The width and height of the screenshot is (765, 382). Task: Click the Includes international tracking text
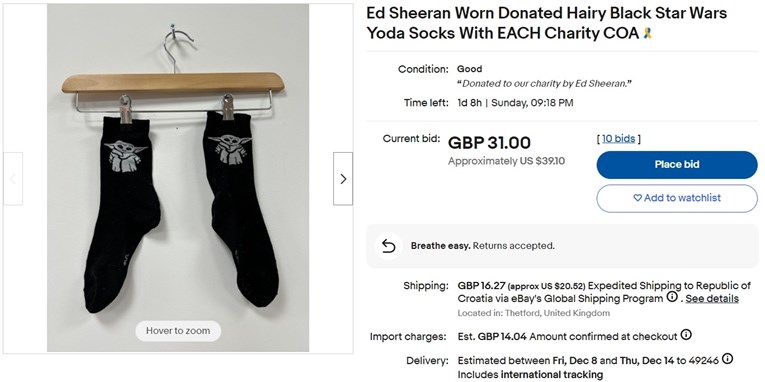coord(530,375)
